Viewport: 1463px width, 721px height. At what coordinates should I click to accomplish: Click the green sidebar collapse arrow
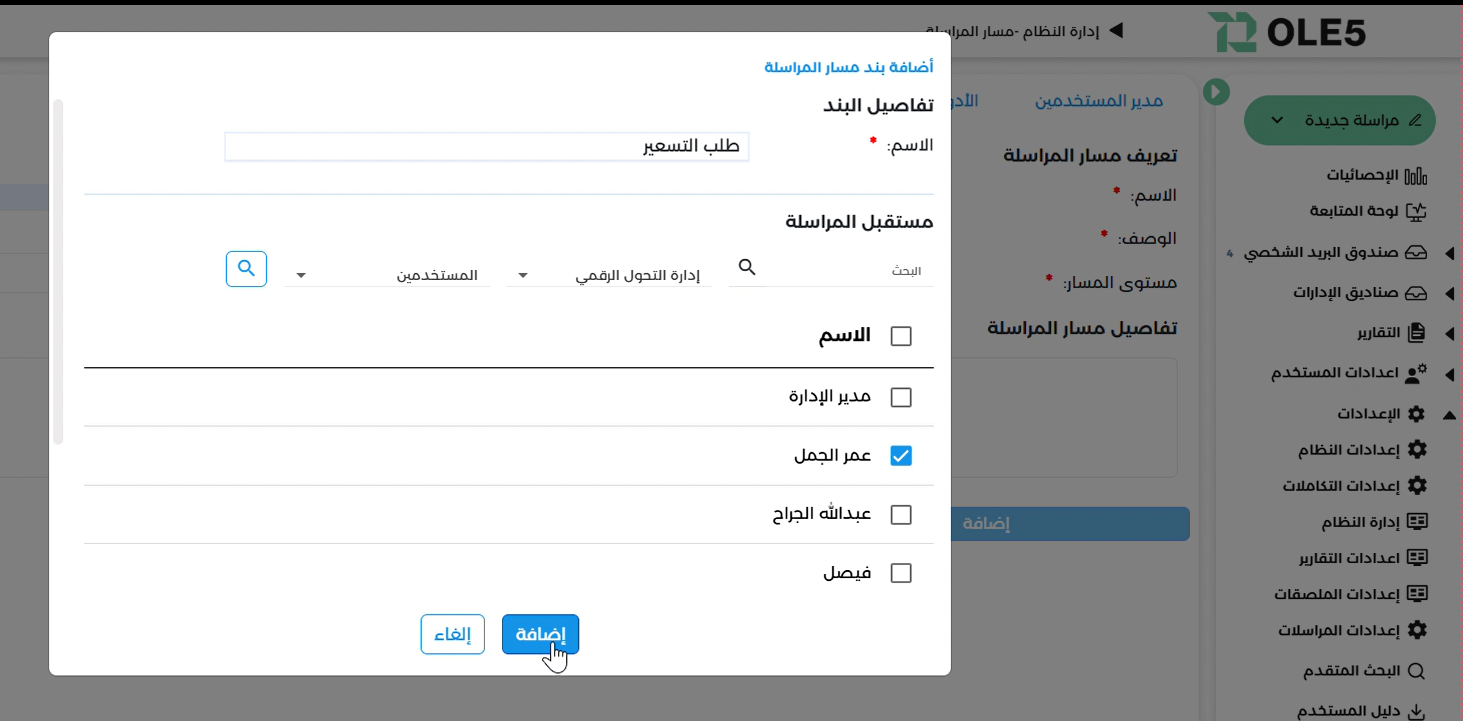(1216, 92)
